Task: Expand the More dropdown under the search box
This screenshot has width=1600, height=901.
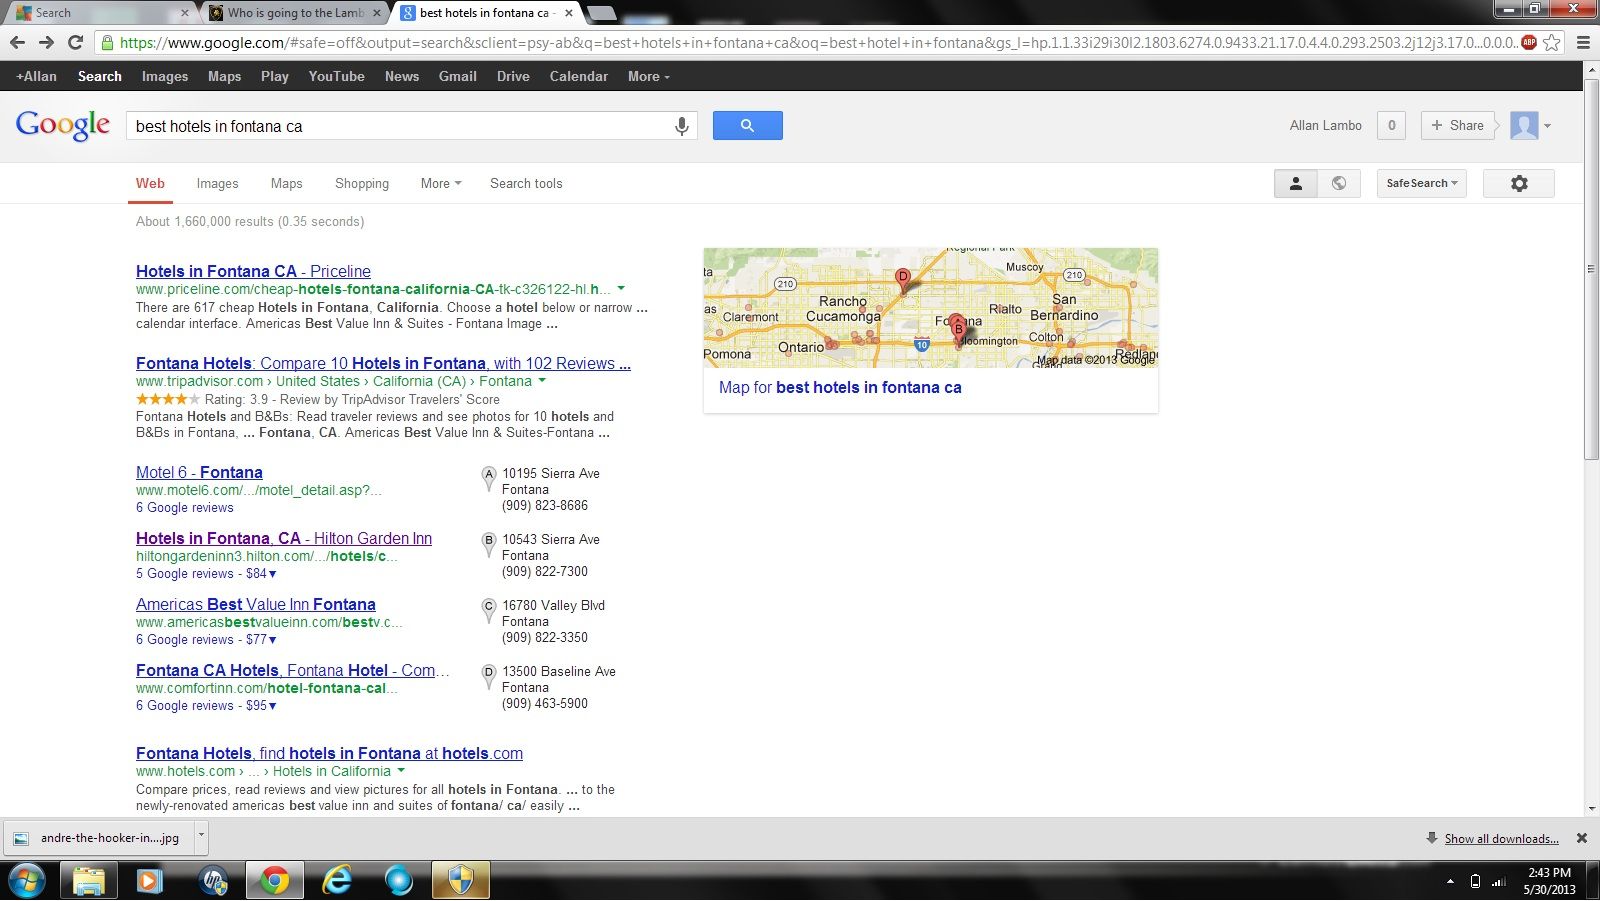Action: pyautogui.click(x=440, y=184)
